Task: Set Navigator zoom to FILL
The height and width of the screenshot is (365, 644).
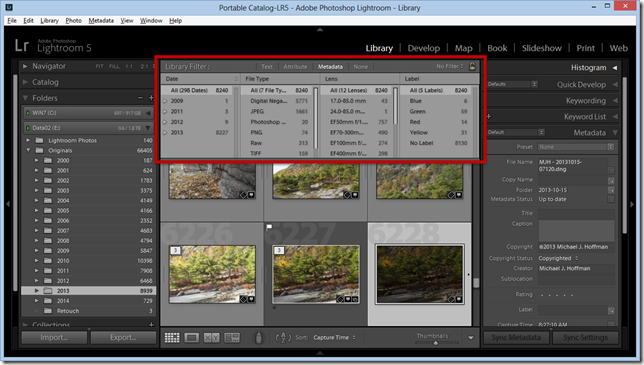Action: pos(114,66)
